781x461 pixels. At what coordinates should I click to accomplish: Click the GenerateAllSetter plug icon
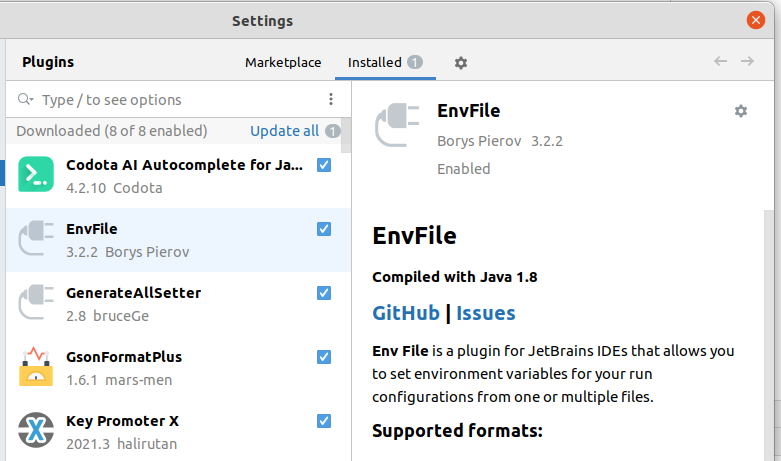pyautogui.click(x=36, y=303)
